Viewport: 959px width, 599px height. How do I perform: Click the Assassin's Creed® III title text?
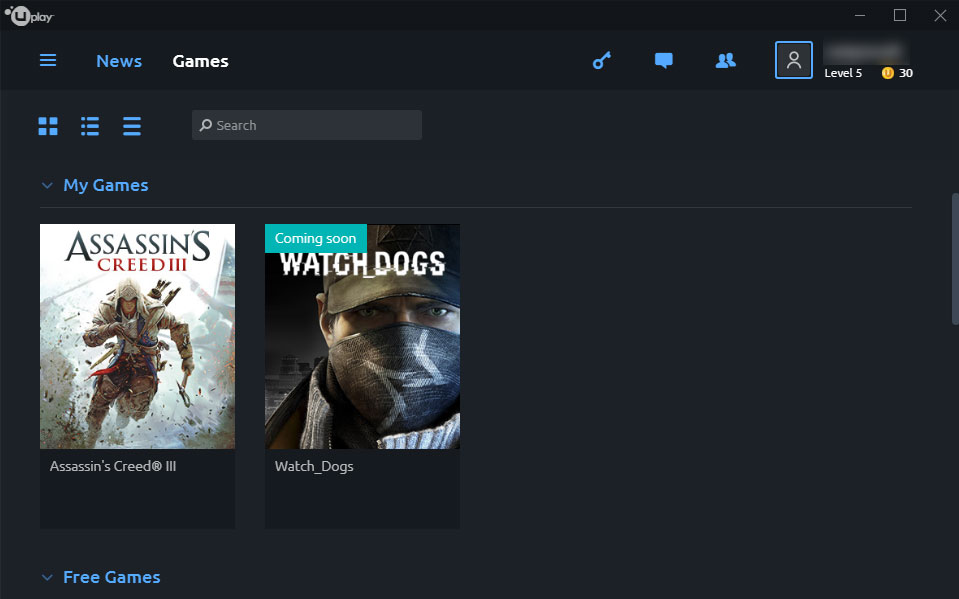(x=113, y=466)
